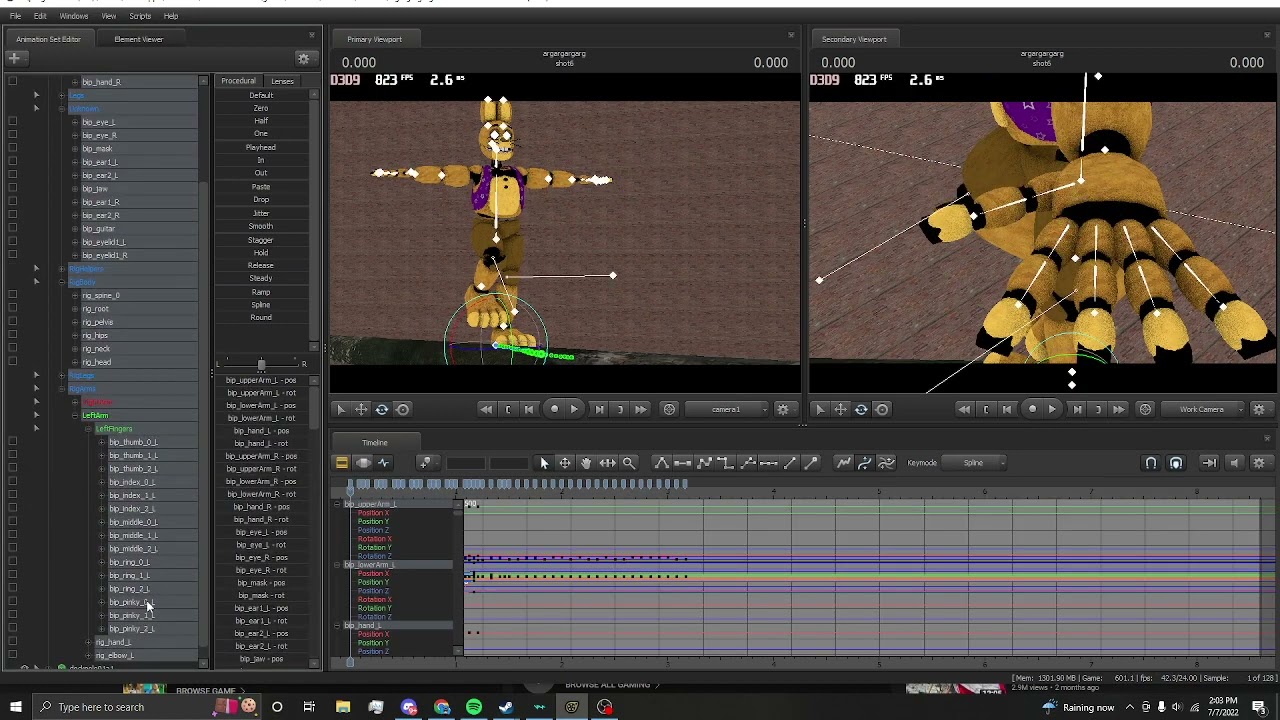Viewport: 1280px width, 720px height.
Task: Activate the rotate tool under secondary viewport
Action: pyautogui.click(x=860, y=409)
